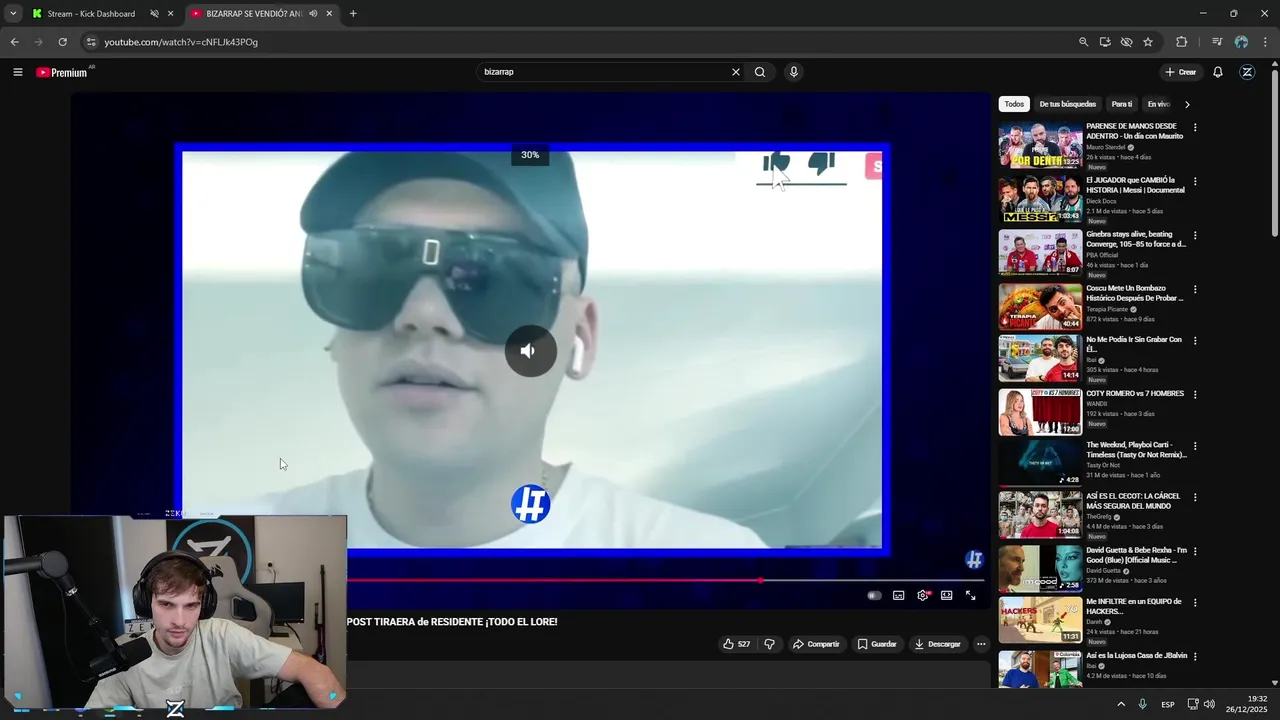Open more options for Mauro Stendel video

click(x=1195, y=128)
